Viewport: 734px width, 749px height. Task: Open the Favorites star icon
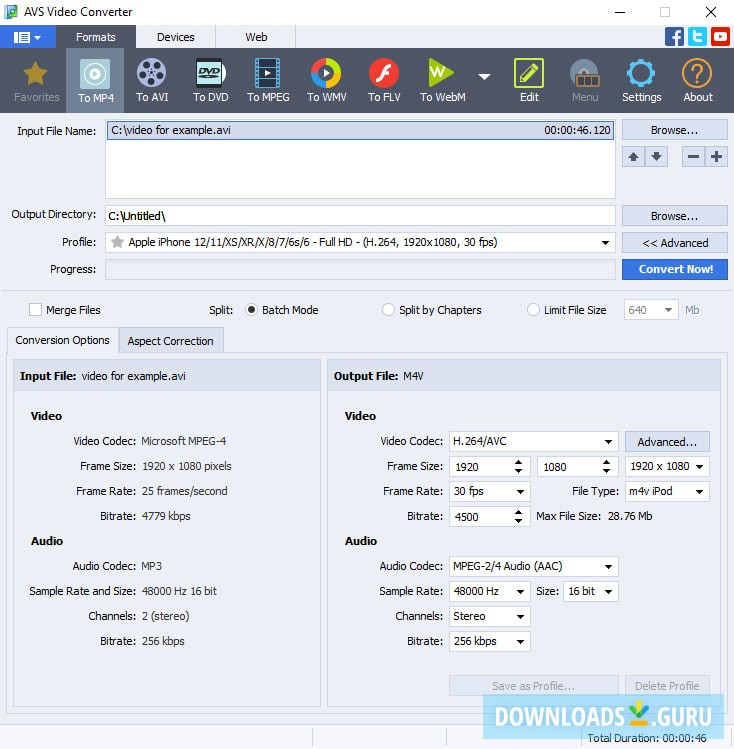tap(36, 81)
